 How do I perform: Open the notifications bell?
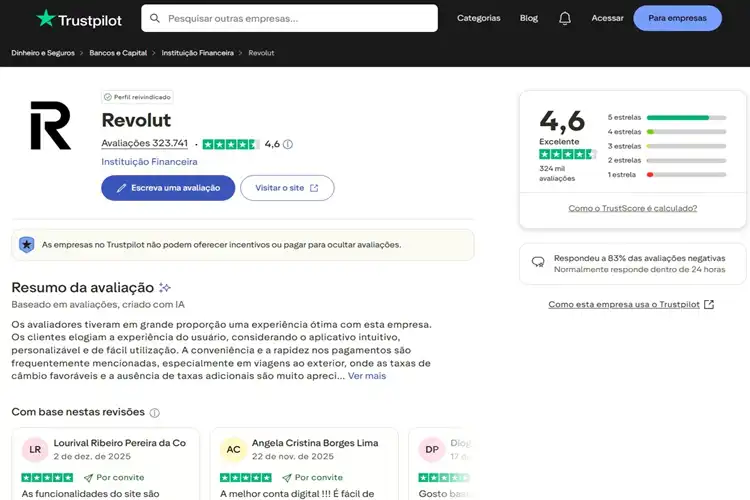tap(565, 18)
